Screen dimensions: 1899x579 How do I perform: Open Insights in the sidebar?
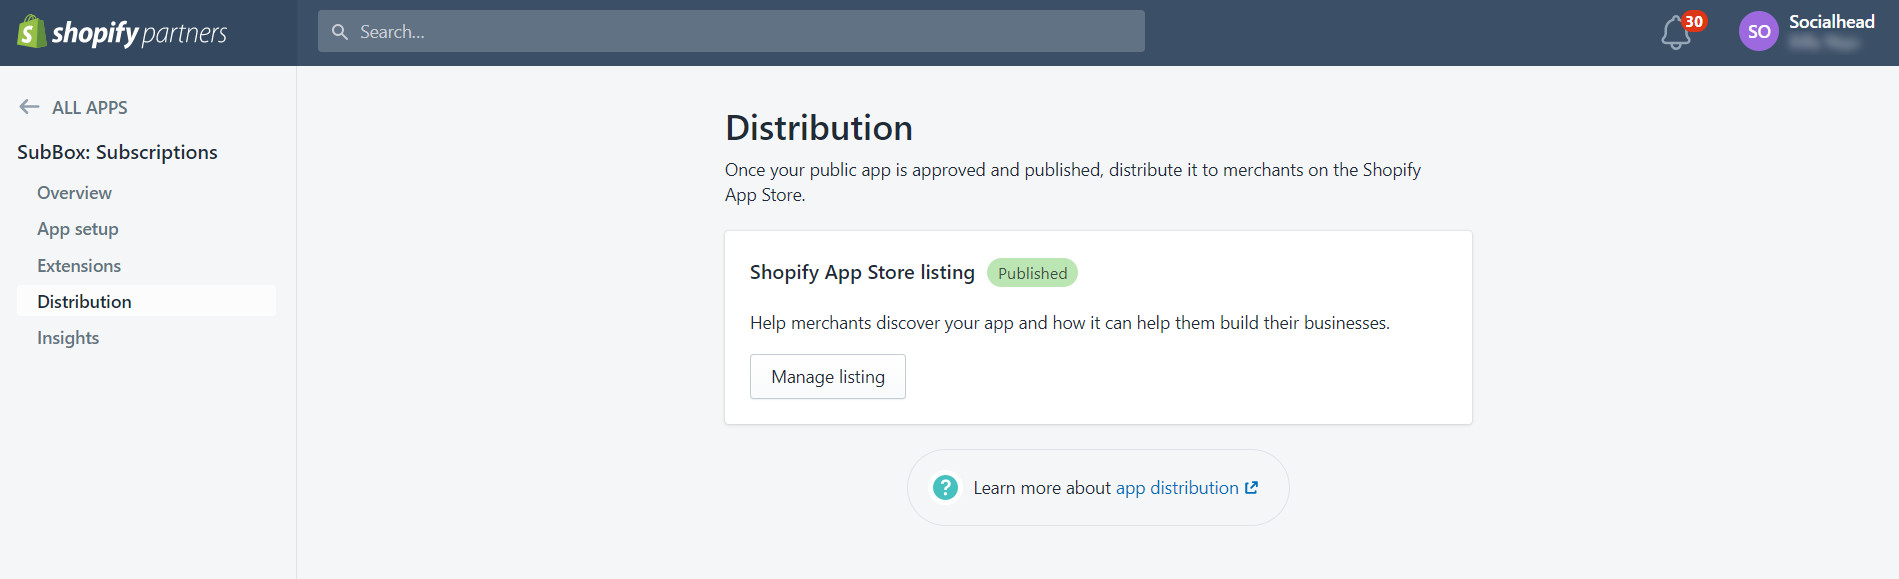click(68, 338)
